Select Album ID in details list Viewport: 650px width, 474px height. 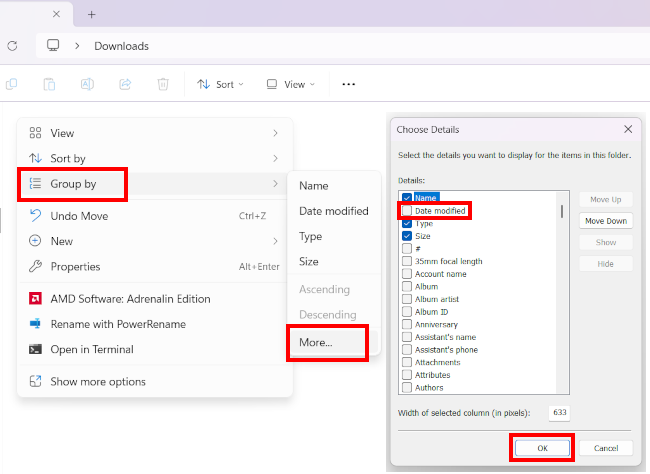[432, 312]
